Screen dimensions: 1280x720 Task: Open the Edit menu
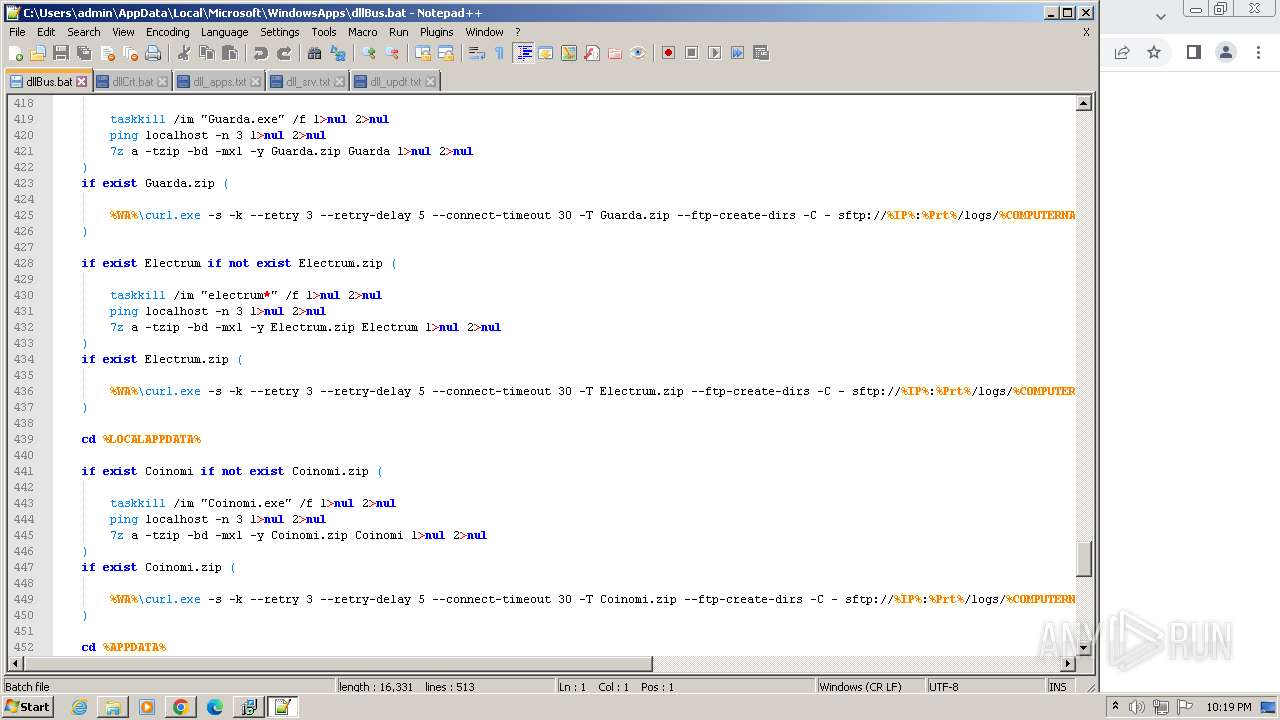click(46, 32)
